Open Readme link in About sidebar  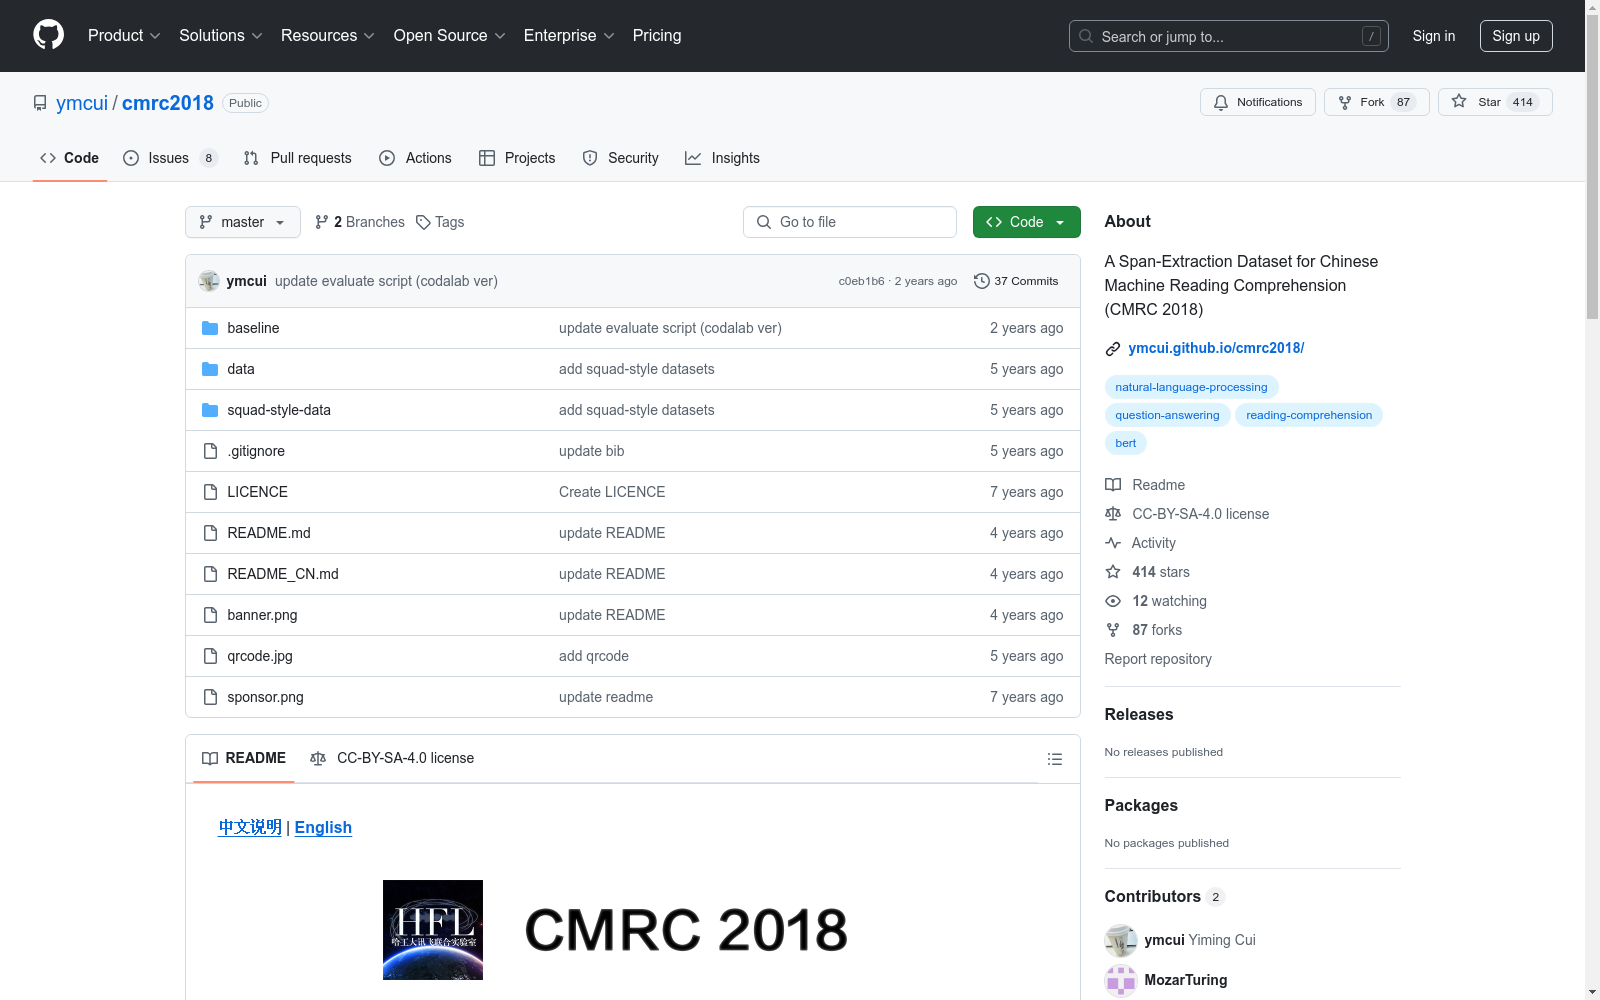(1145, 485)
